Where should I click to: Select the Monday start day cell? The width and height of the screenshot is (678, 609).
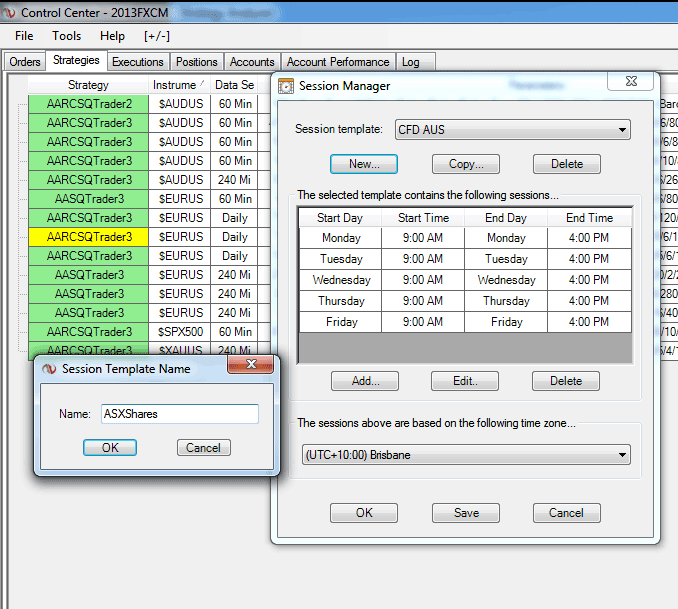pyautogui.click(x=341, y=238)
